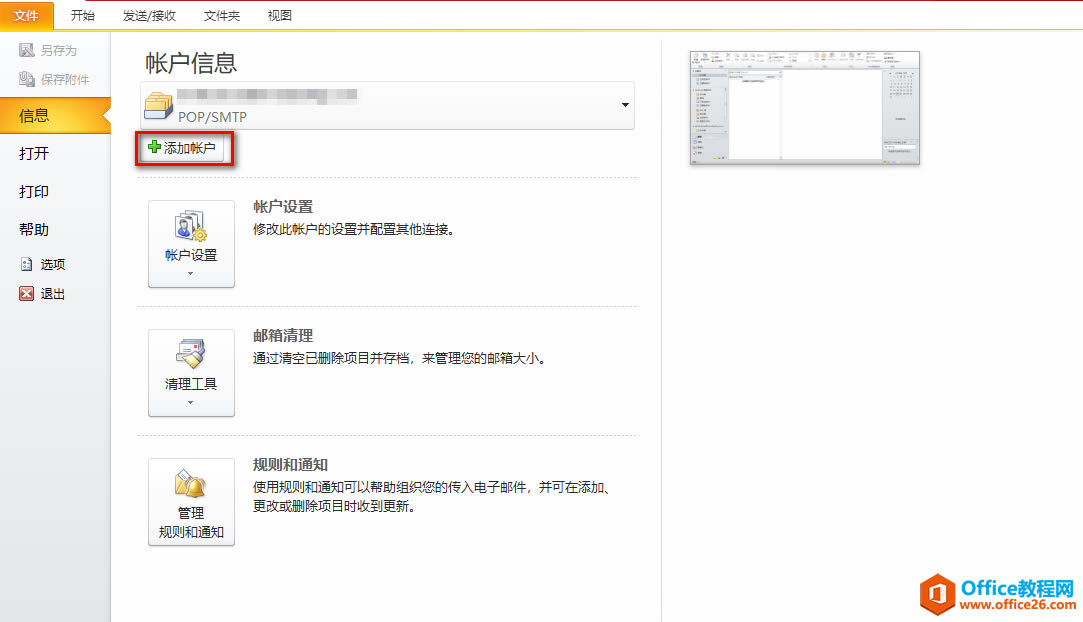Screen dimensions: 1083x622
Task: Choose 打印 from the backstage menu
Action: pyautogui.click(x=34, y=192)
